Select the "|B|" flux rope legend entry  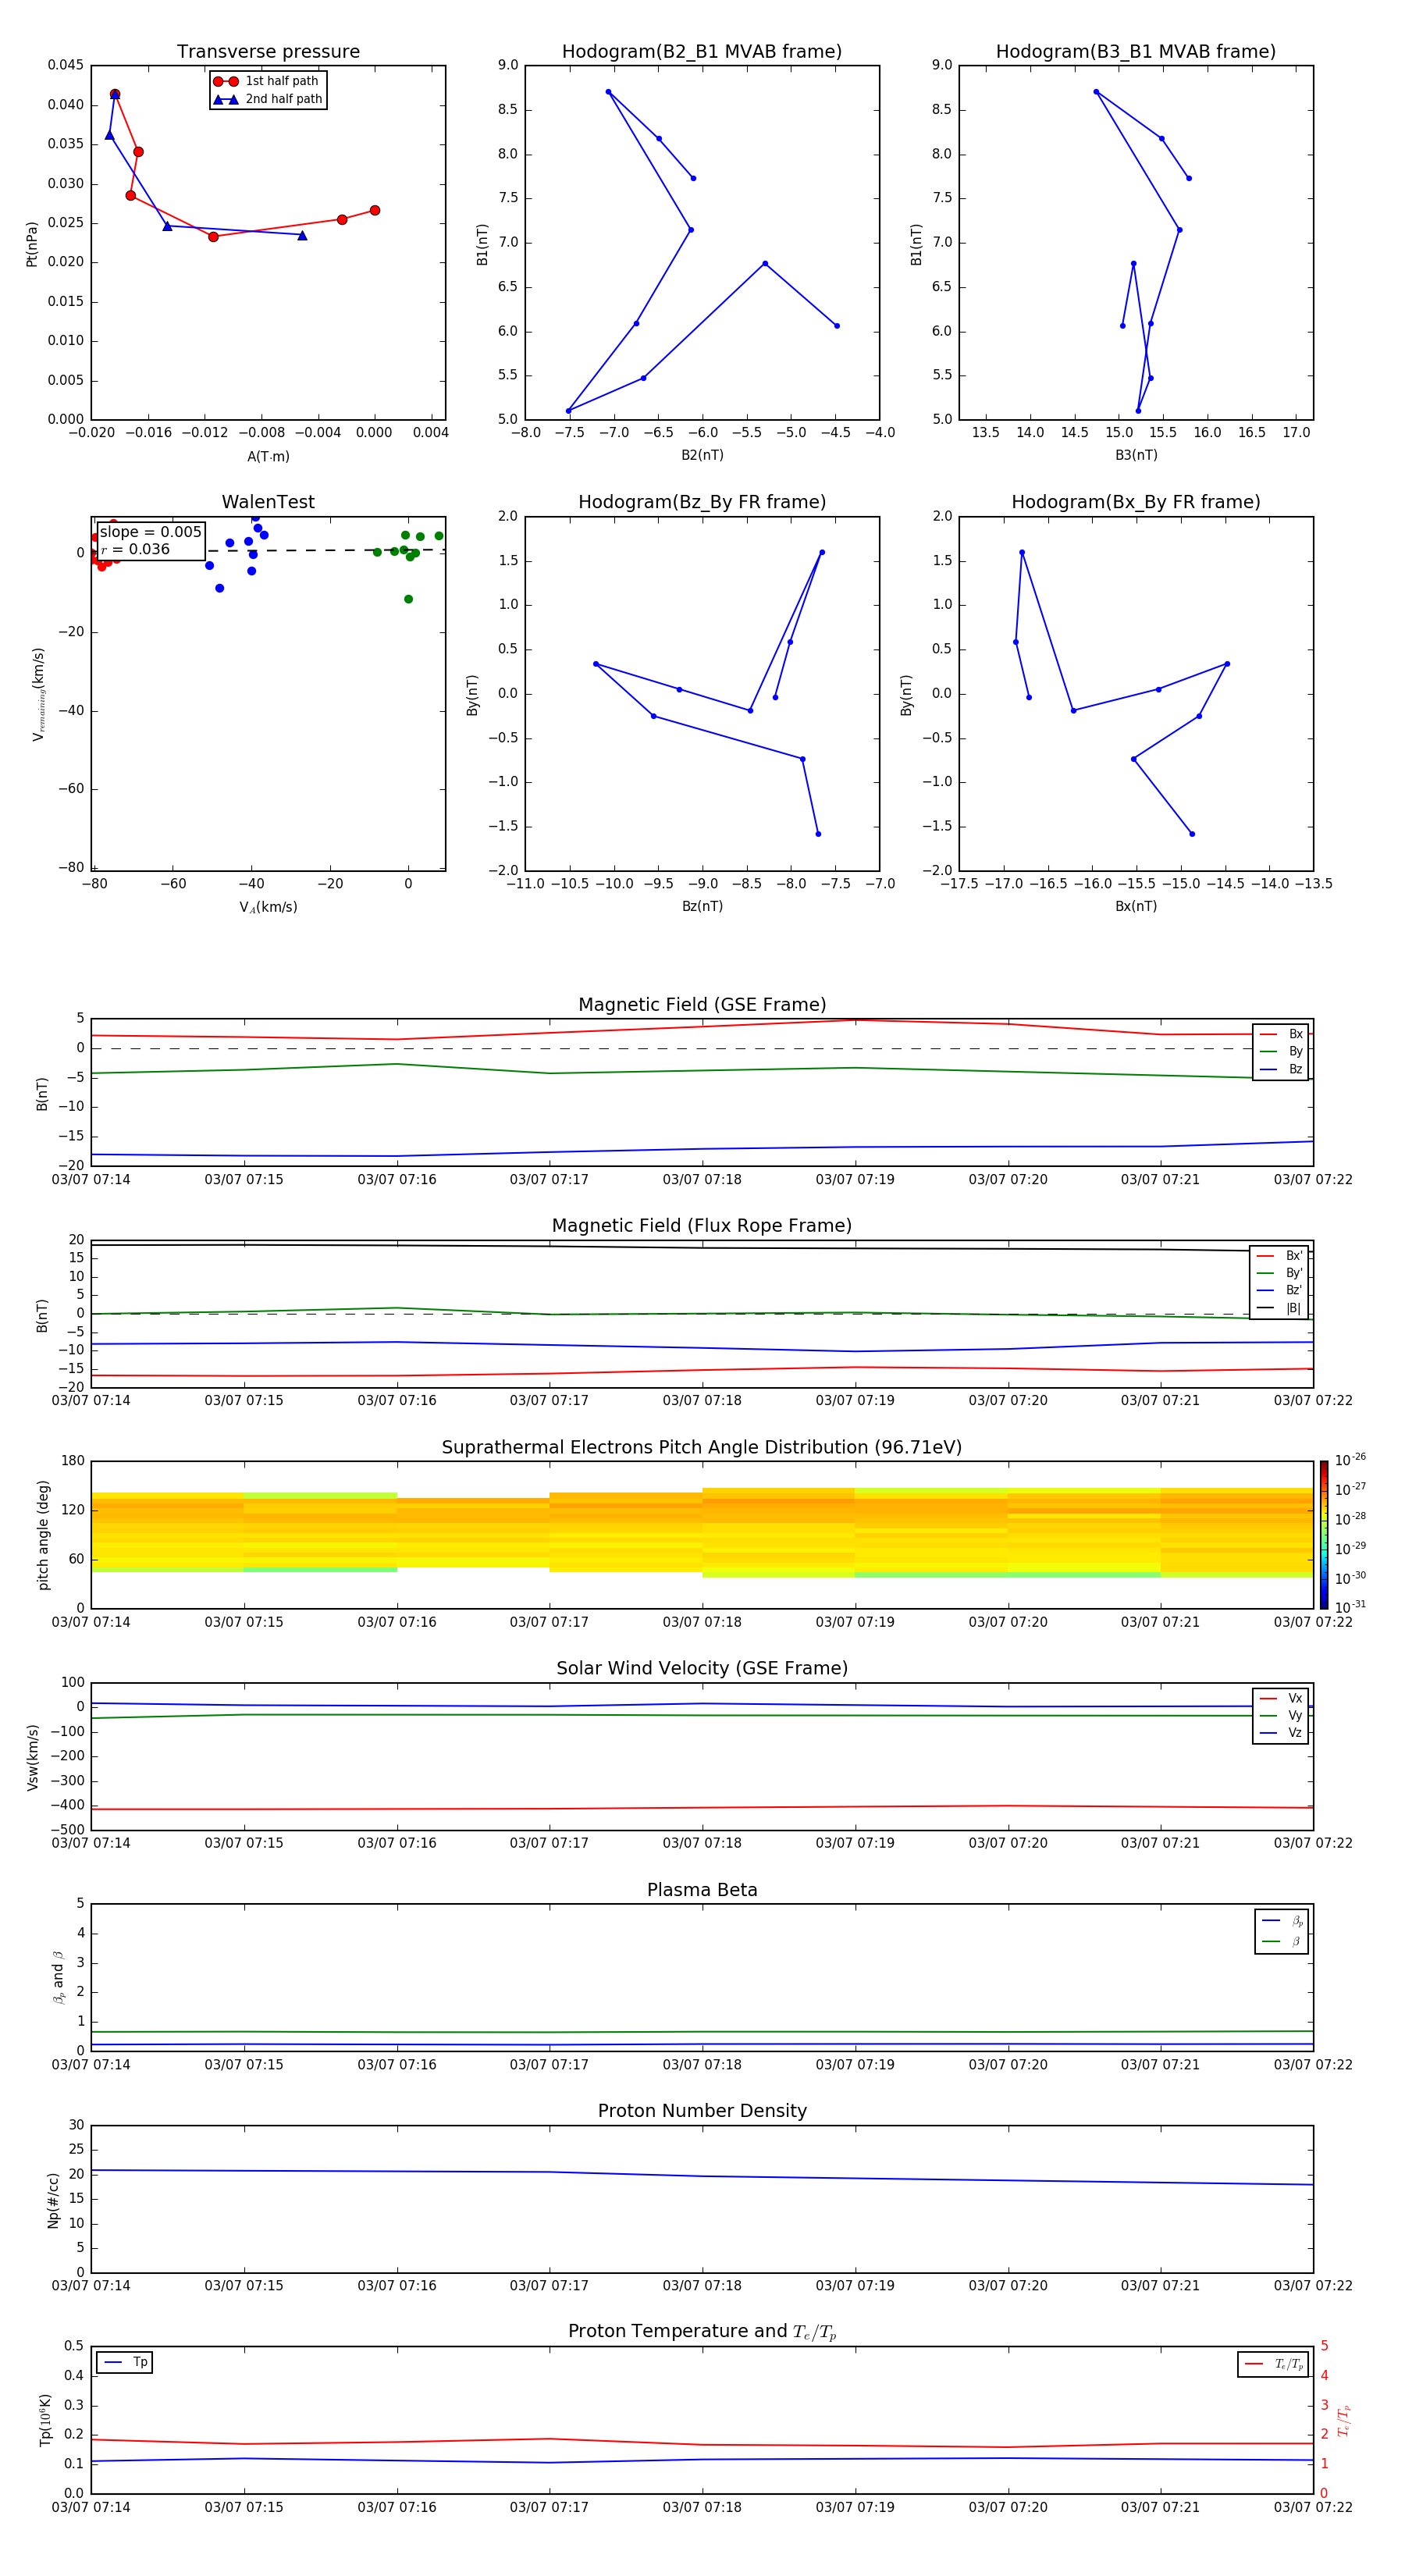pos(1279,1308)
